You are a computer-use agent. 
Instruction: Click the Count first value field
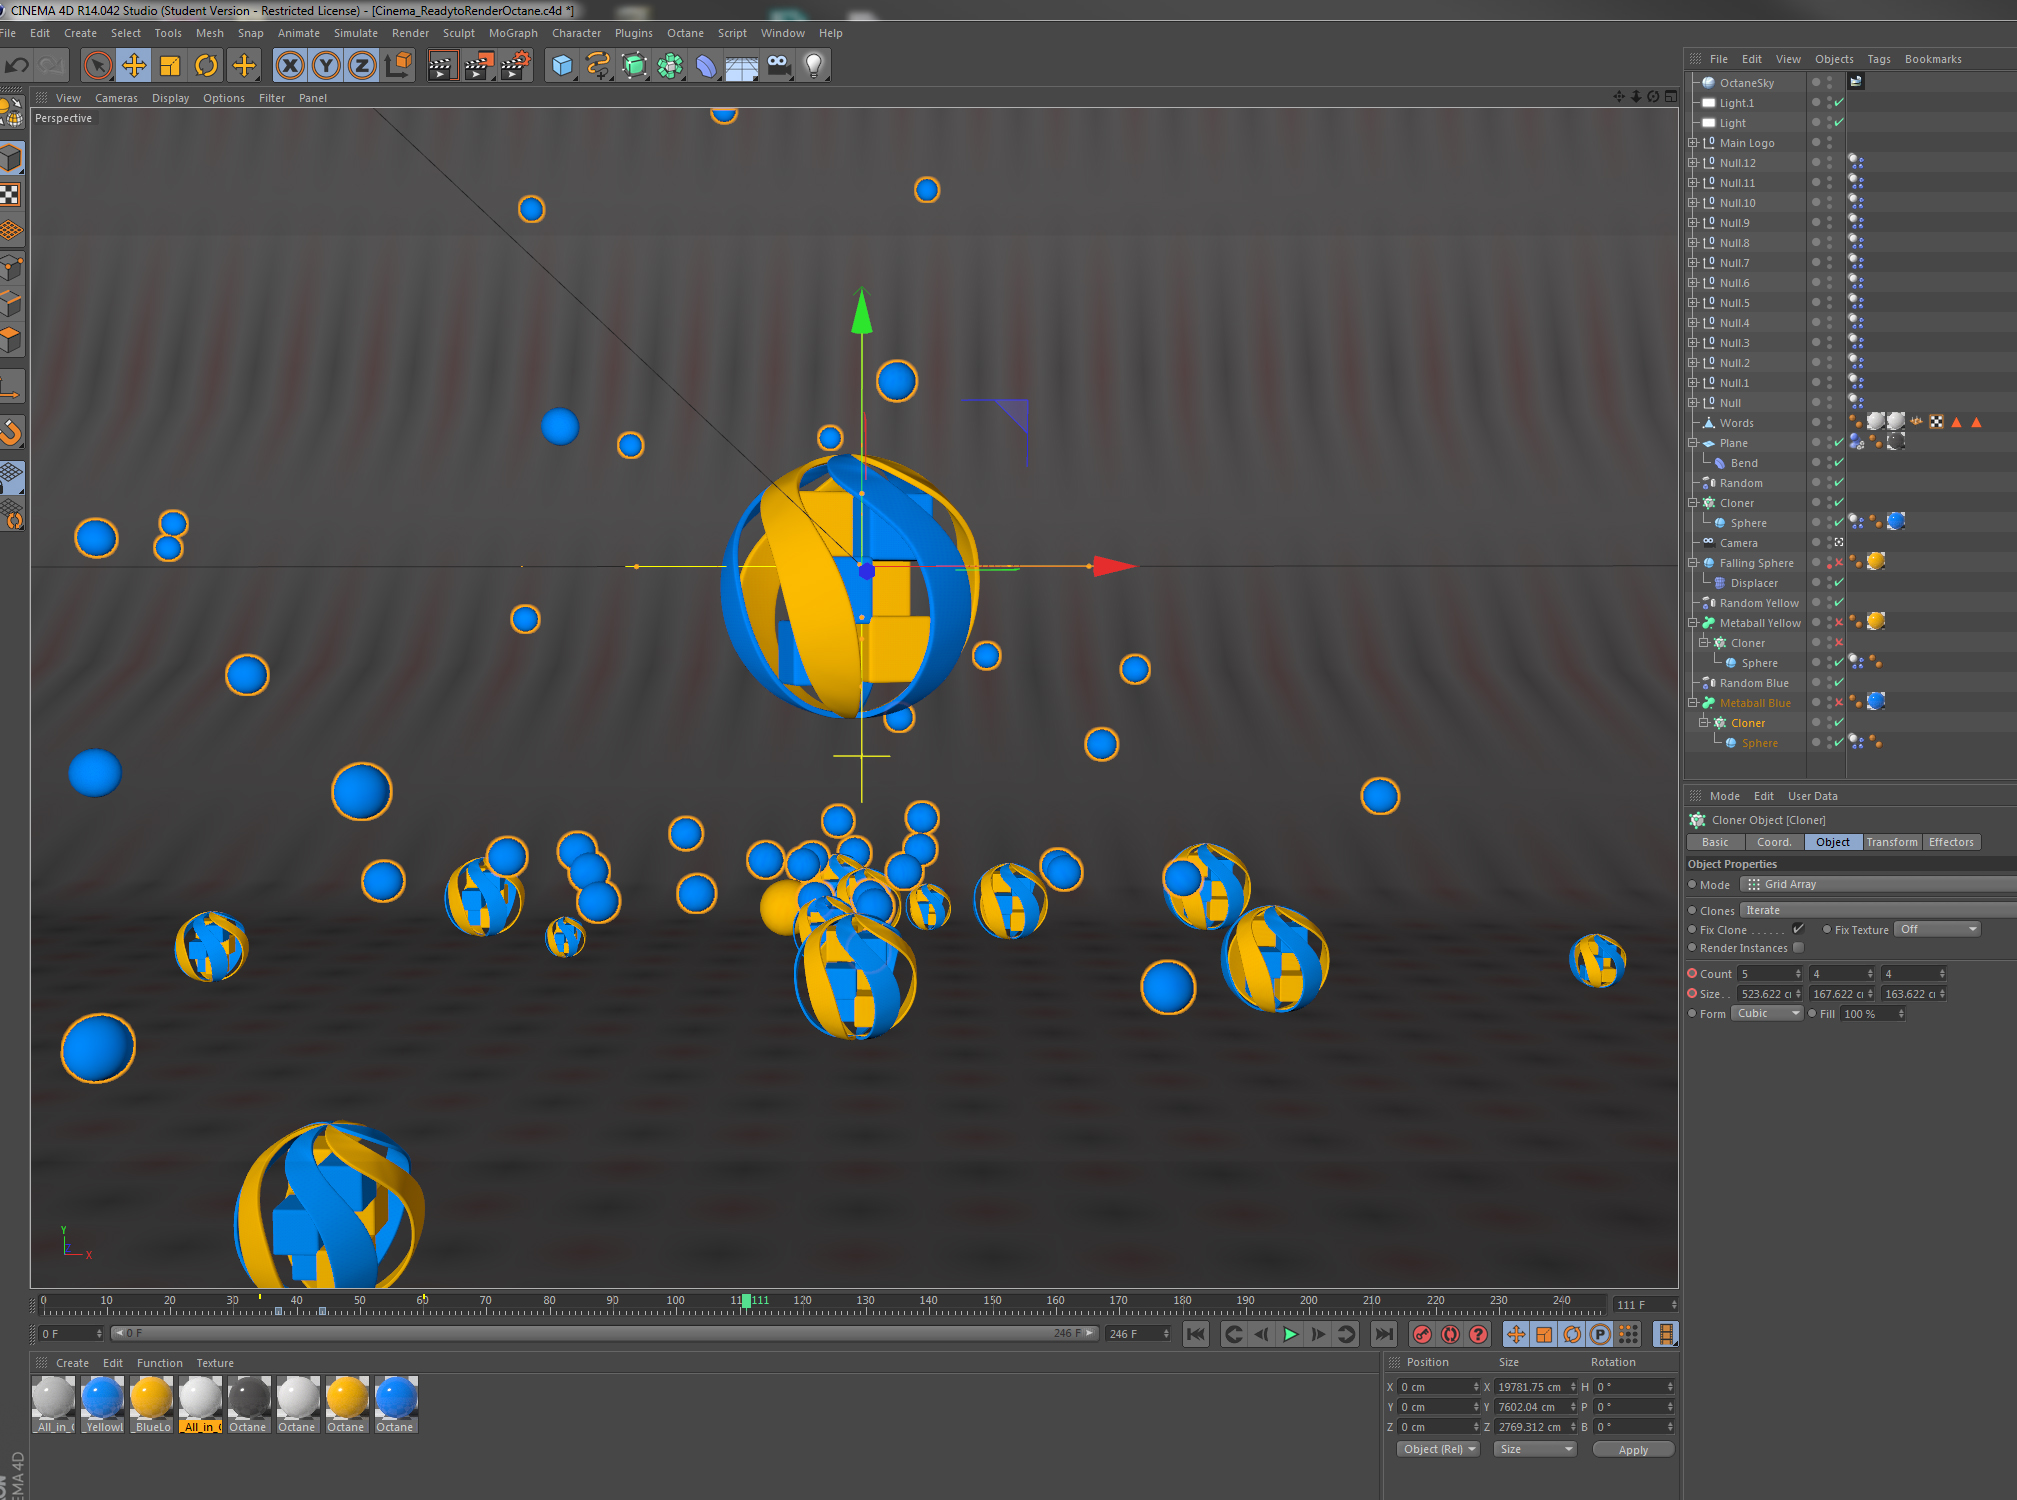pos(1766,973)
